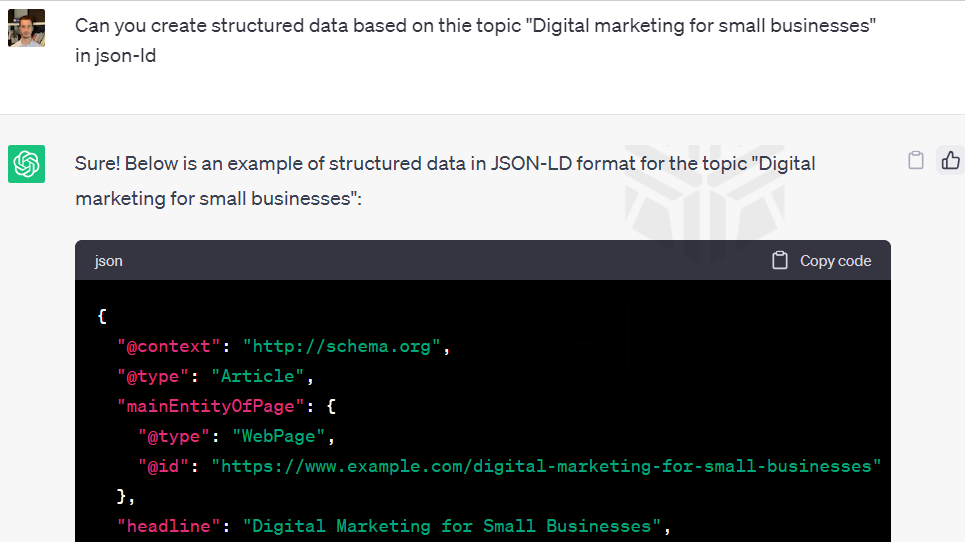Click the "mainEntityOfPage" key
965x542 pixels.
tap(210, 407)
